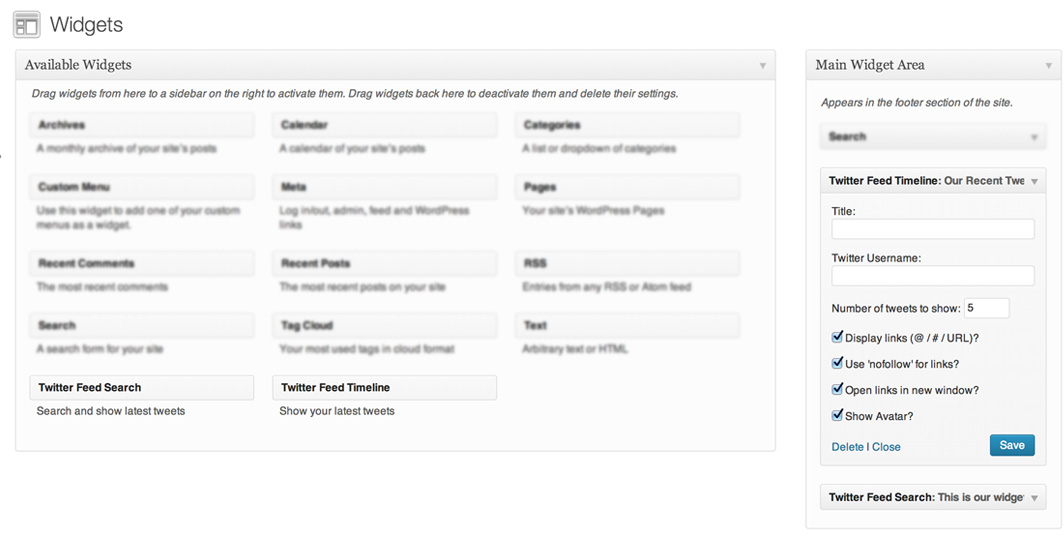This screenshot has height=552, width=1064.
Task: Click the Delete link
Action: 848,447
